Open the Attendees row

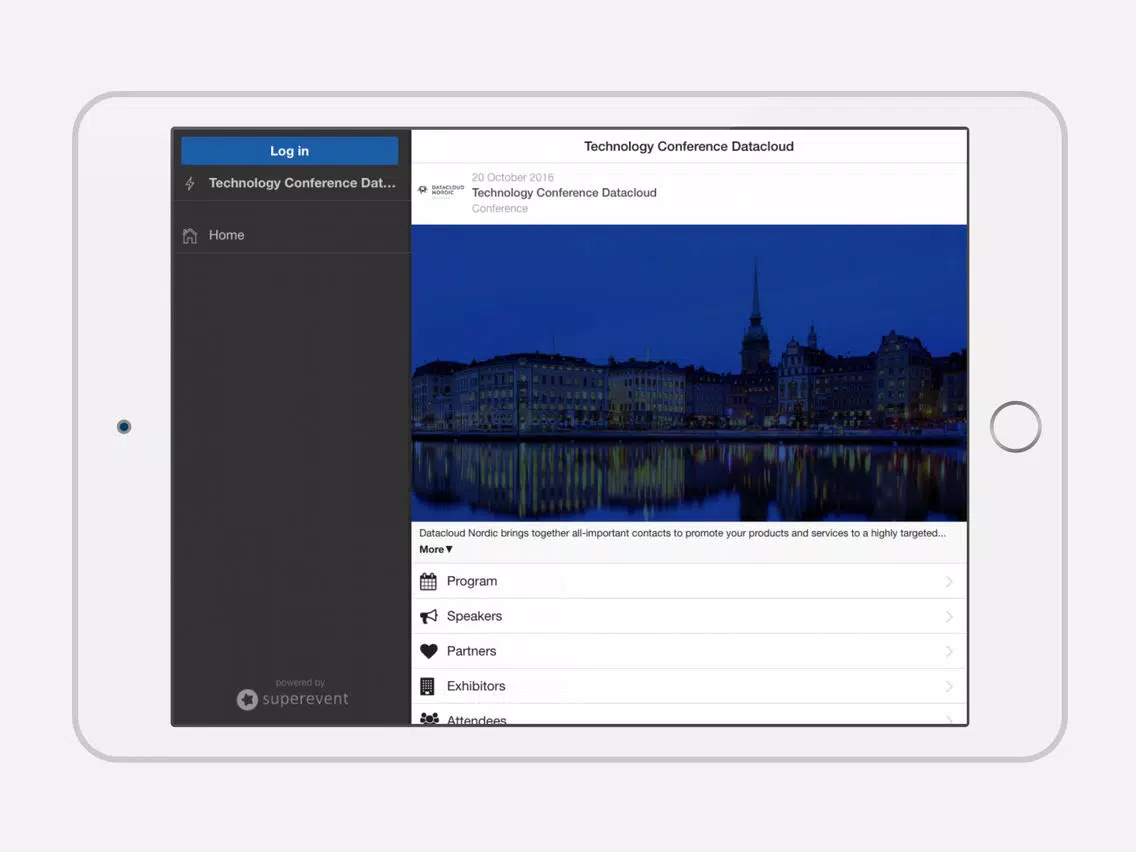pos(689,714)
